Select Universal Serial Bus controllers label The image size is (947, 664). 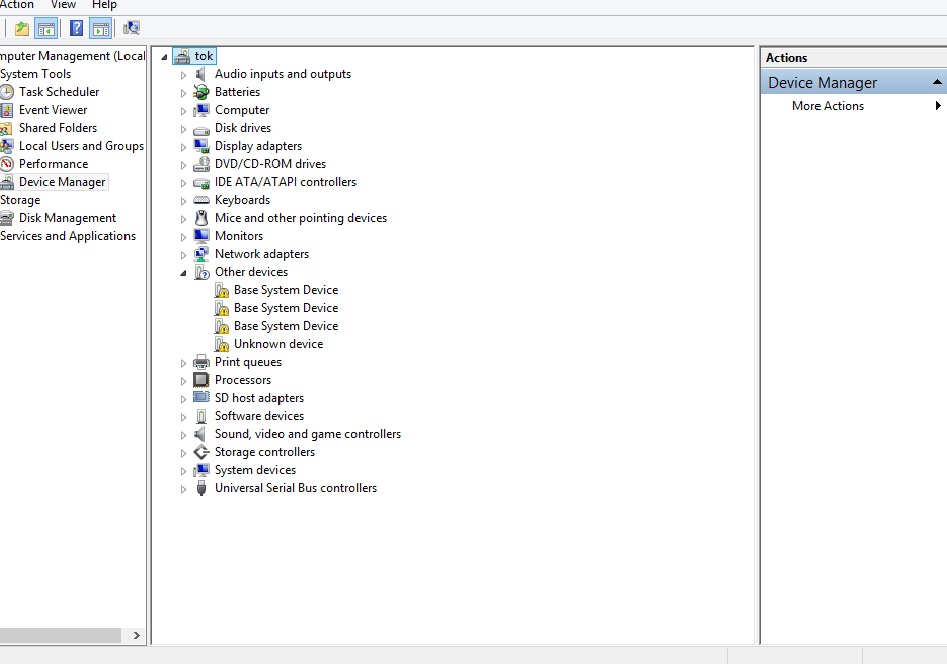pos(296,488)
